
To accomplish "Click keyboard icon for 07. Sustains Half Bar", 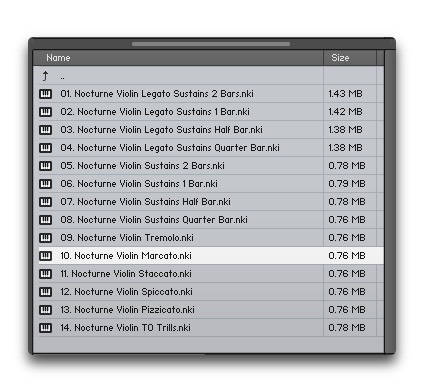I will tap(45, 202).
